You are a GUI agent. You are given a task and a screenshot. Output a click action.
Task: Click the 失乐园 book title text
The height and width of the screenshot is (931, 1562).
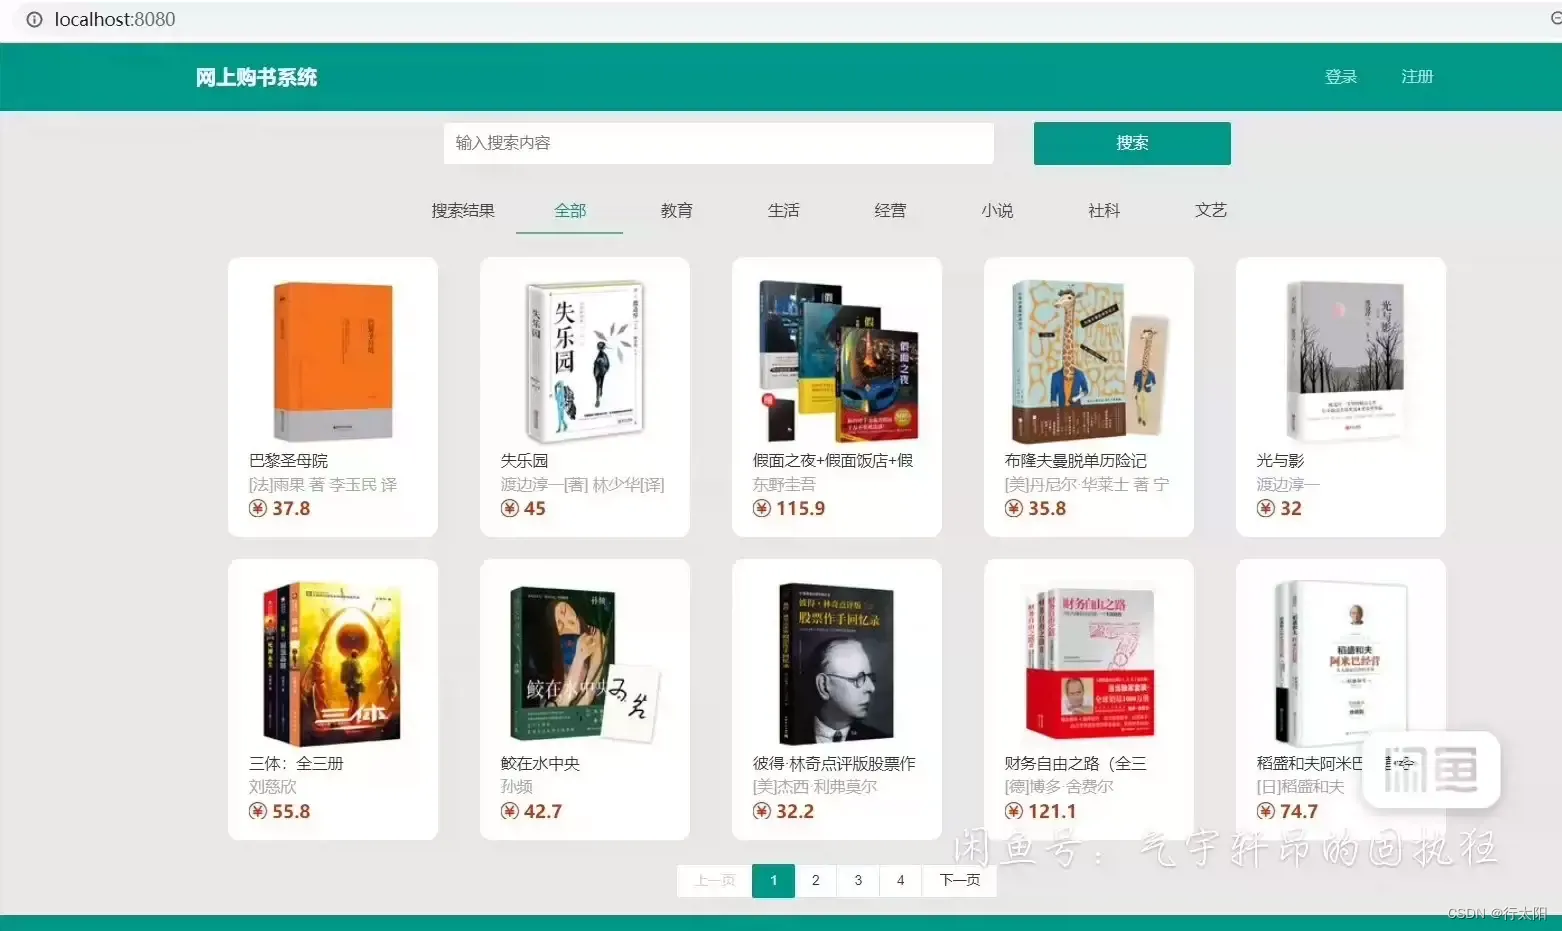pos(524,460)
